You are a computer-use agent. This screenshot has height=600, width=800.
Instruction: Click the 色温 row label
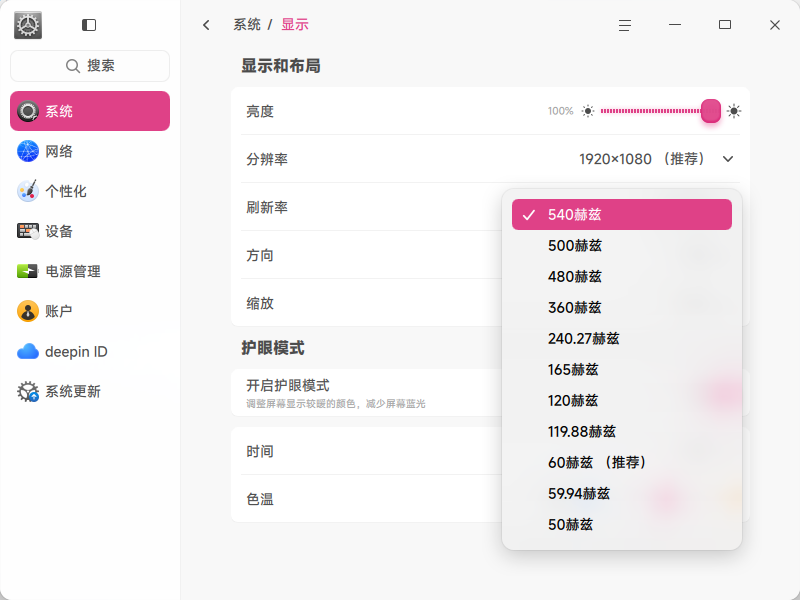click(x=260, y=499)
